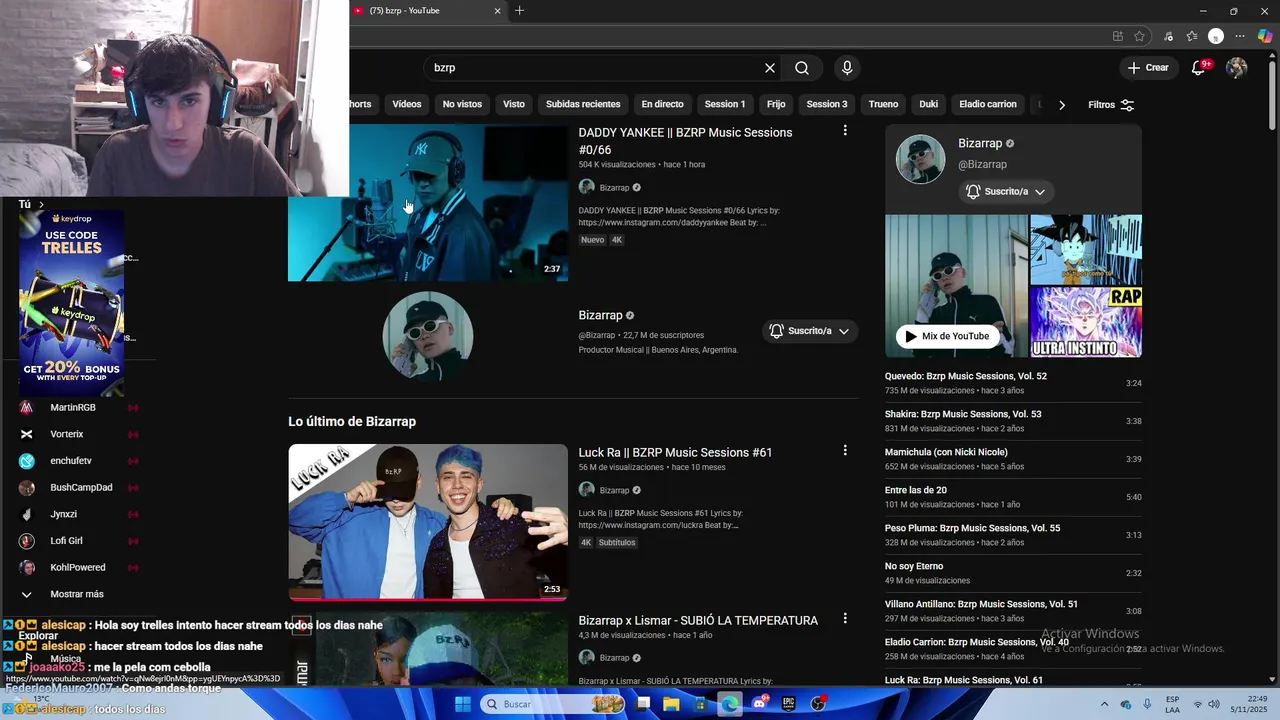
Task: Open more options for DADDY YANKEE BZRP session video
Action: (845, 130)
